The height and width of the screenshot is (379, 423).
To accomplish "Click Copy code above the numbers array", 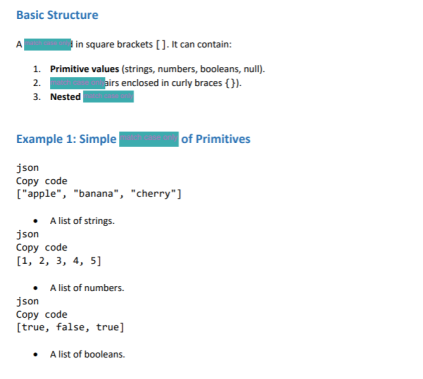I will point(42,248).
